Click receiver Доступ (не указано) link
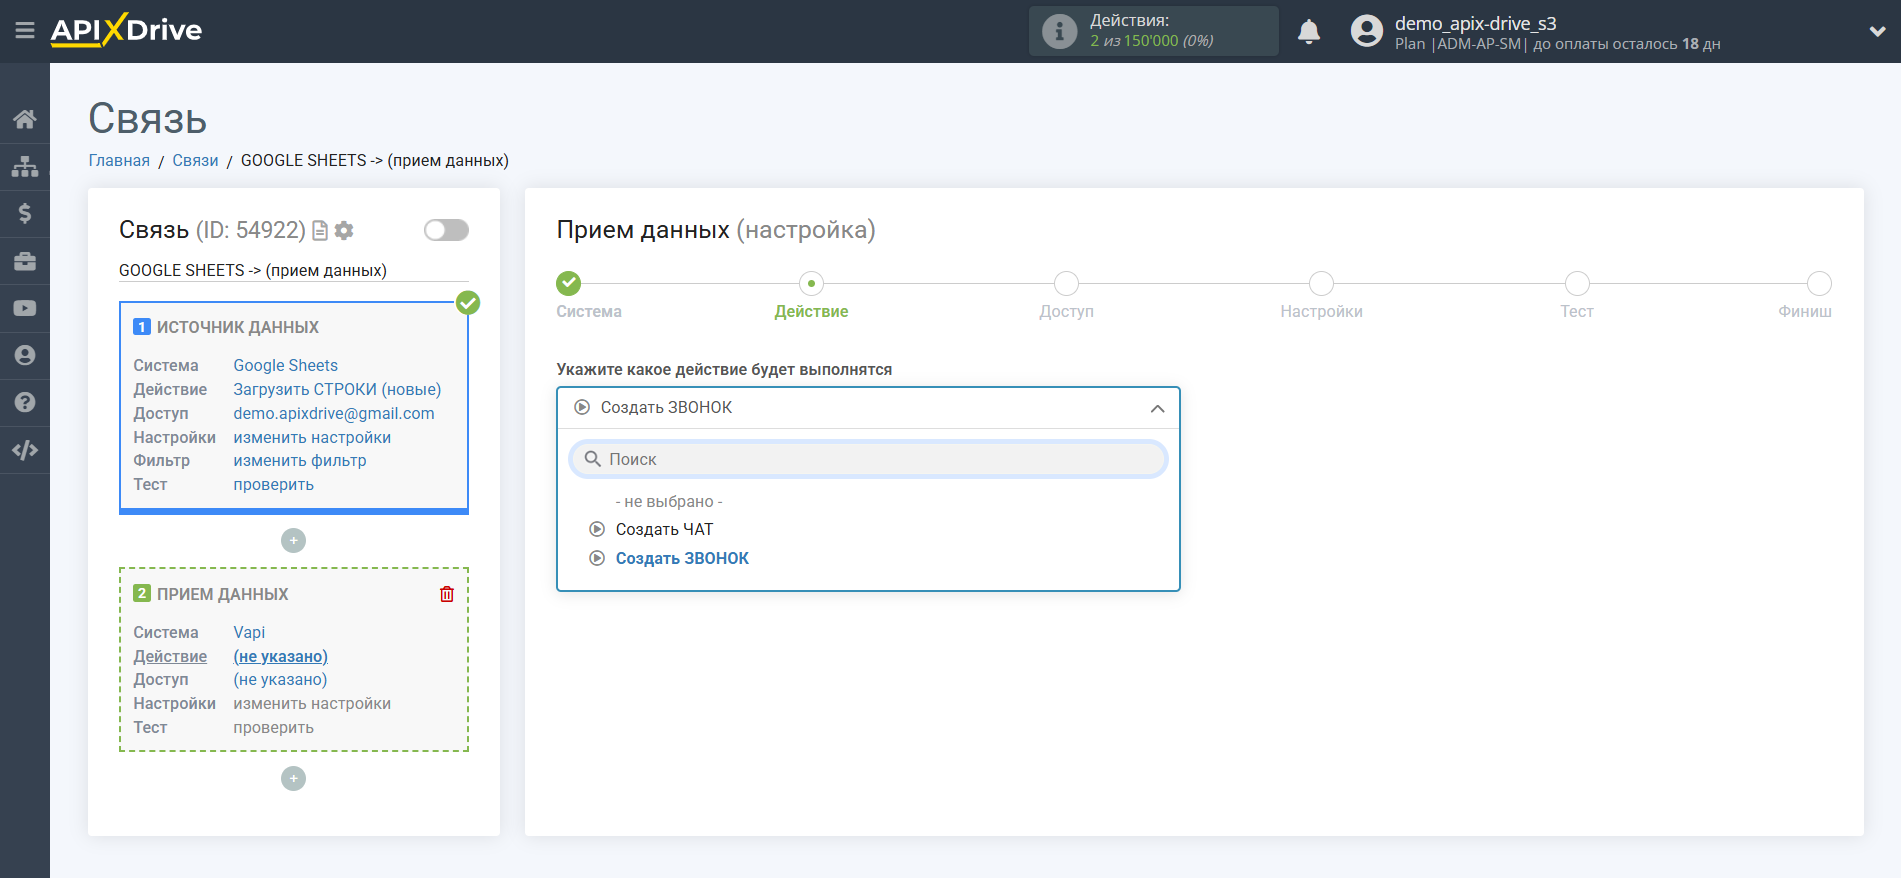 point(280,680)
